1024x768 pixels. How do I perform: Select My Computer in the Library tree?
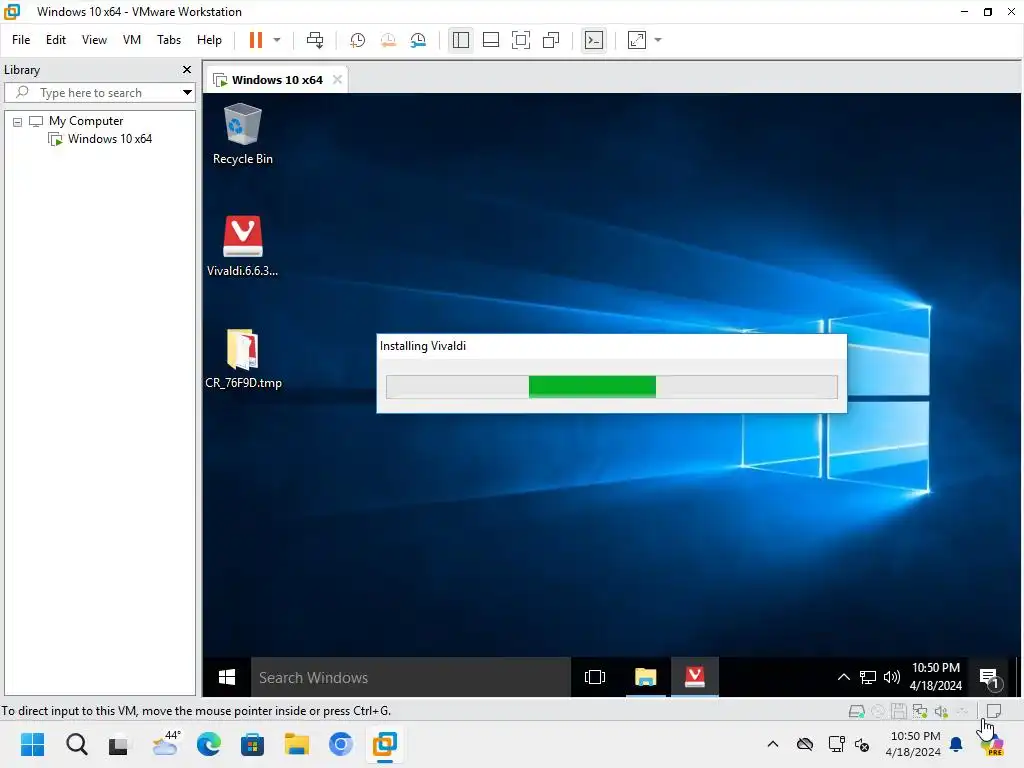pos(86,121)
